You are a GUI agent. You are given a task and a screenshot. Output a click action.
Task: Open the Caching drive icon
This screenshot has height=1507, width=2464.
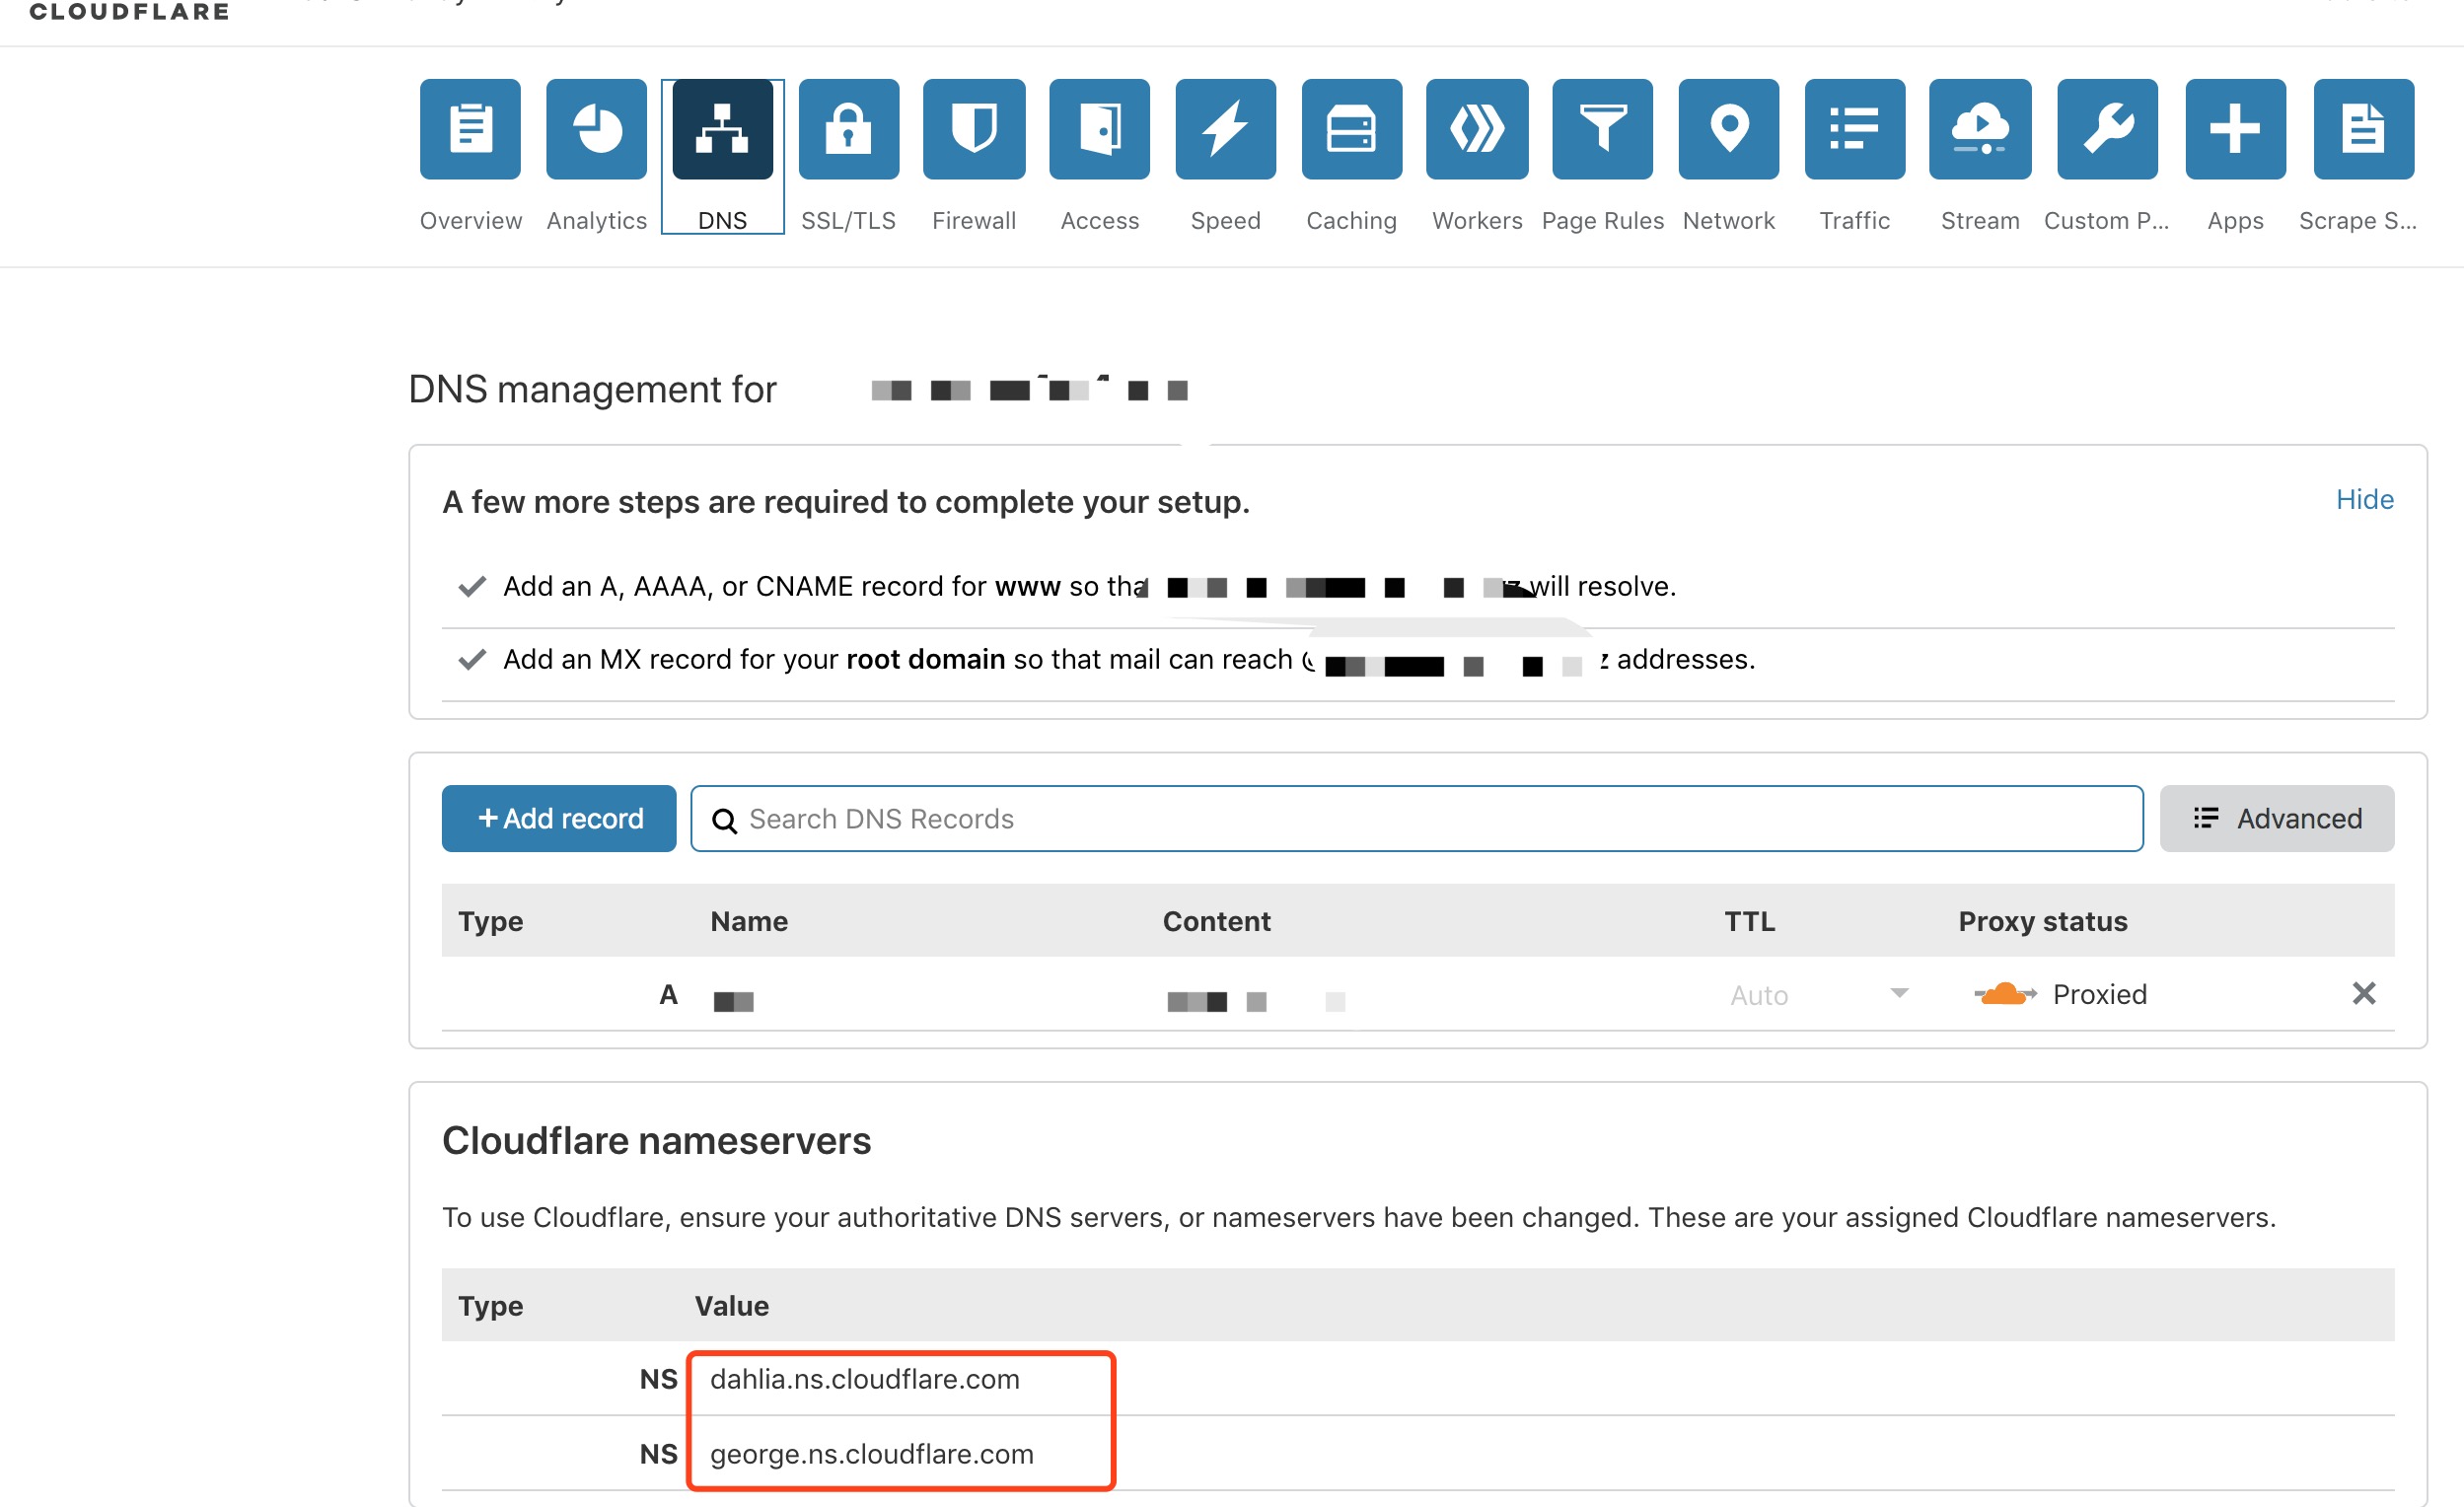point(1351,129)
